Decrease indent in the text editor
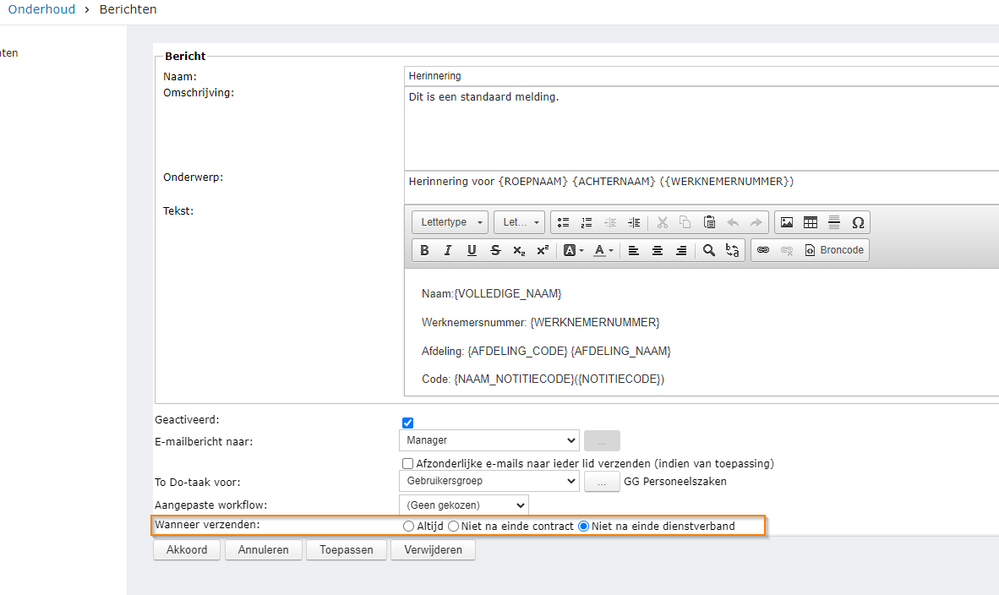Viewport: 999px width, 595px height. (610, 222)
